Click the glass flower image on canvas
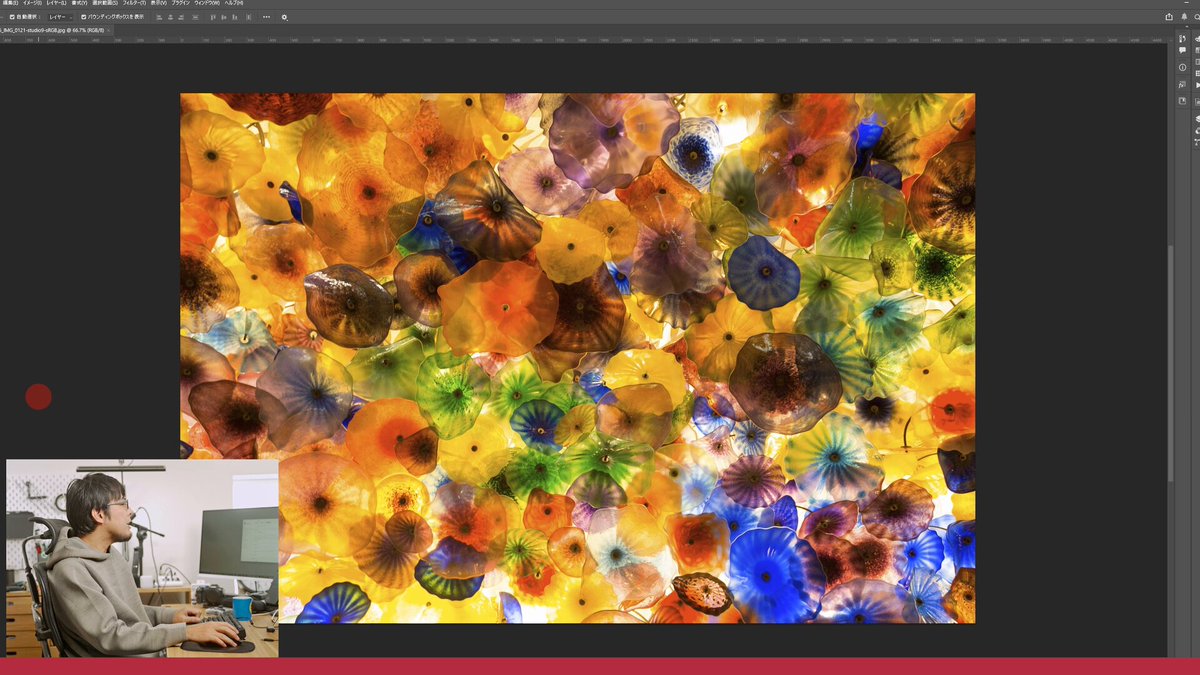The height and width of the screenshot is (675, 1200). tap(577, 357)
